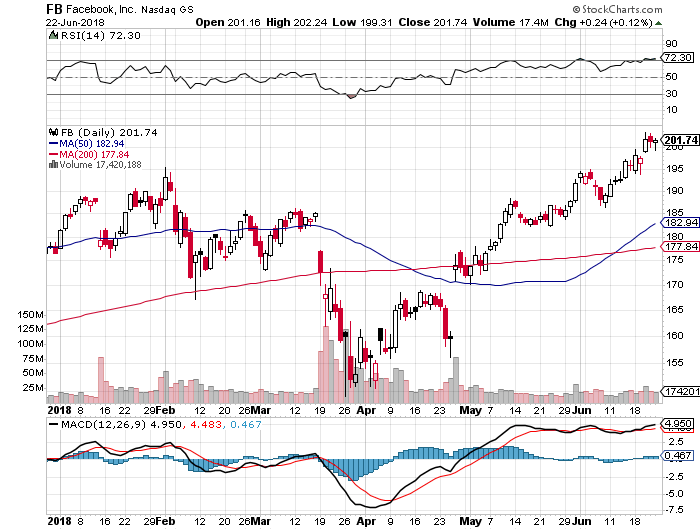
Task: Click the Apr label on MACD date axis
Action: click(366, 521)
